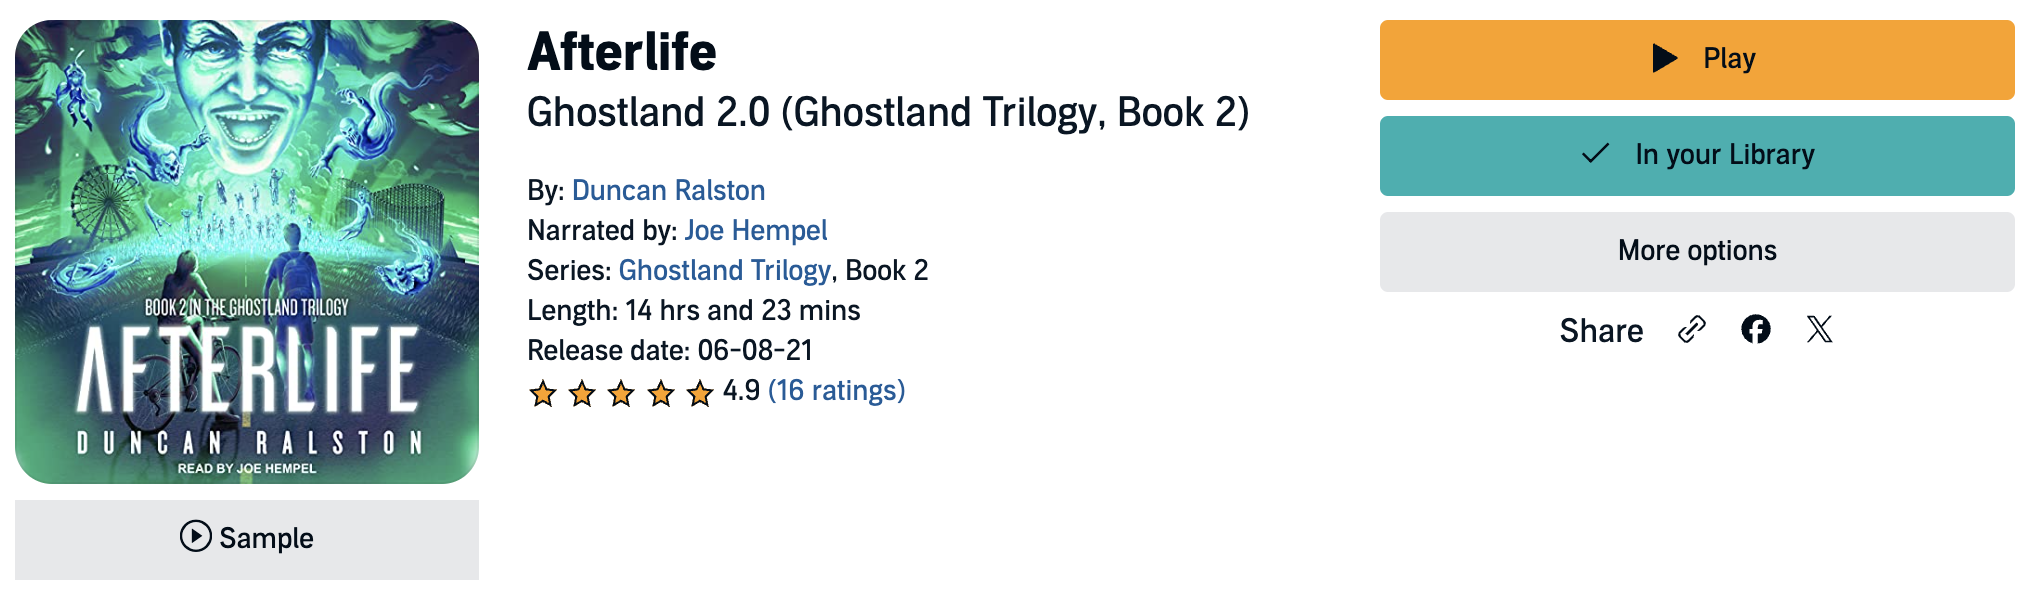Click the checkmark icon in library button
The width and height of the screenshot is (2030, 590).
[1596, 154]
